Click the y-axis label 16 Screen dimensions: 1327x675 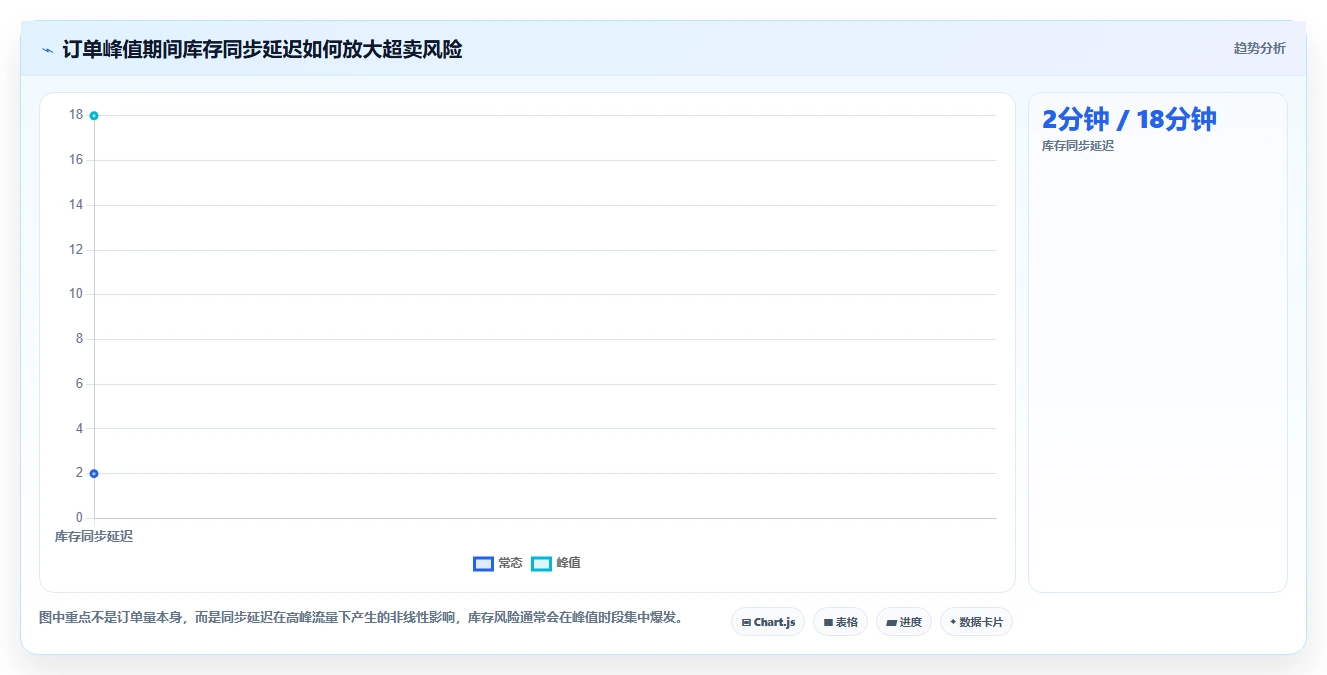tap(76, 160)
